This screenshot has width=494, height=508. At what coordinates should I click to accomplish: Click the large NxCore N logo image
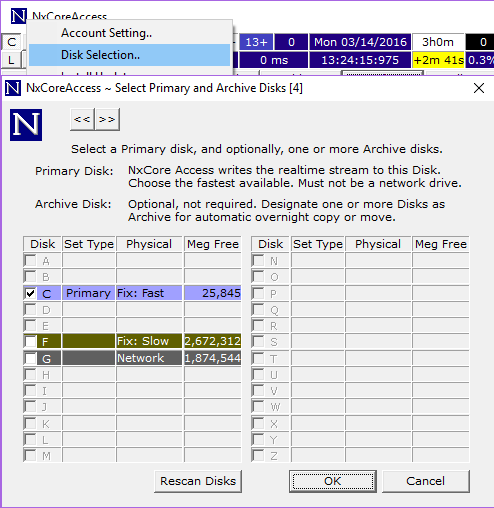pyautogui.click(x=26, y=125)
